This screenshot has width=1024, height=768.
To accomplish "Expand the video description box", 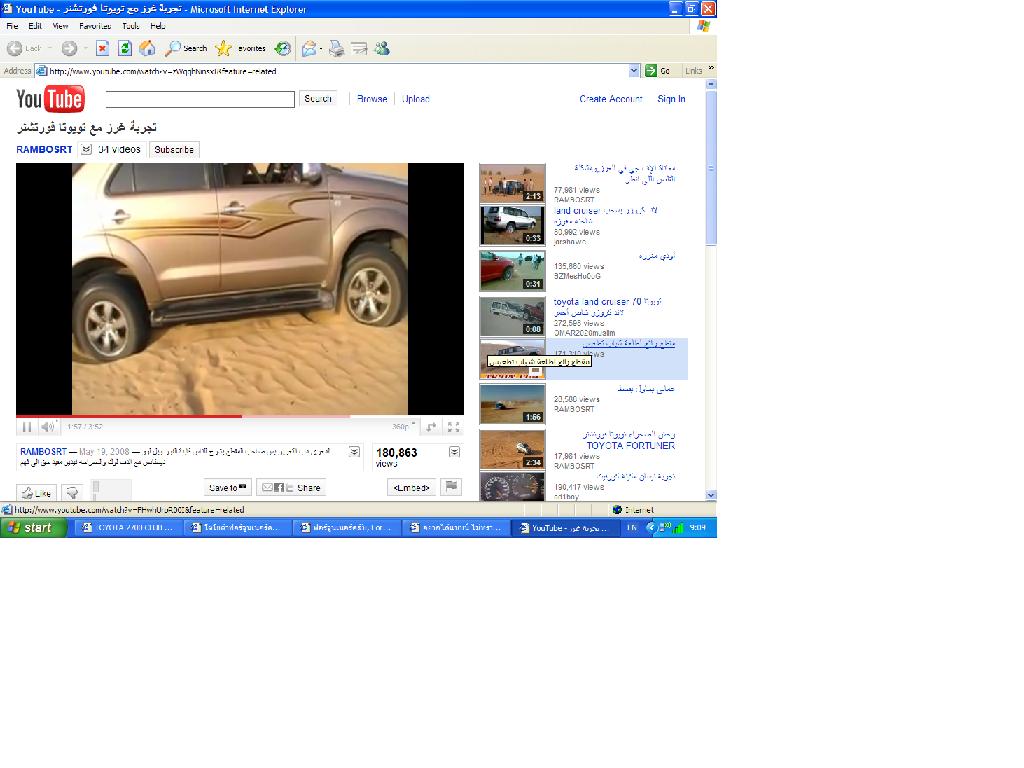I will coord(354,452).
